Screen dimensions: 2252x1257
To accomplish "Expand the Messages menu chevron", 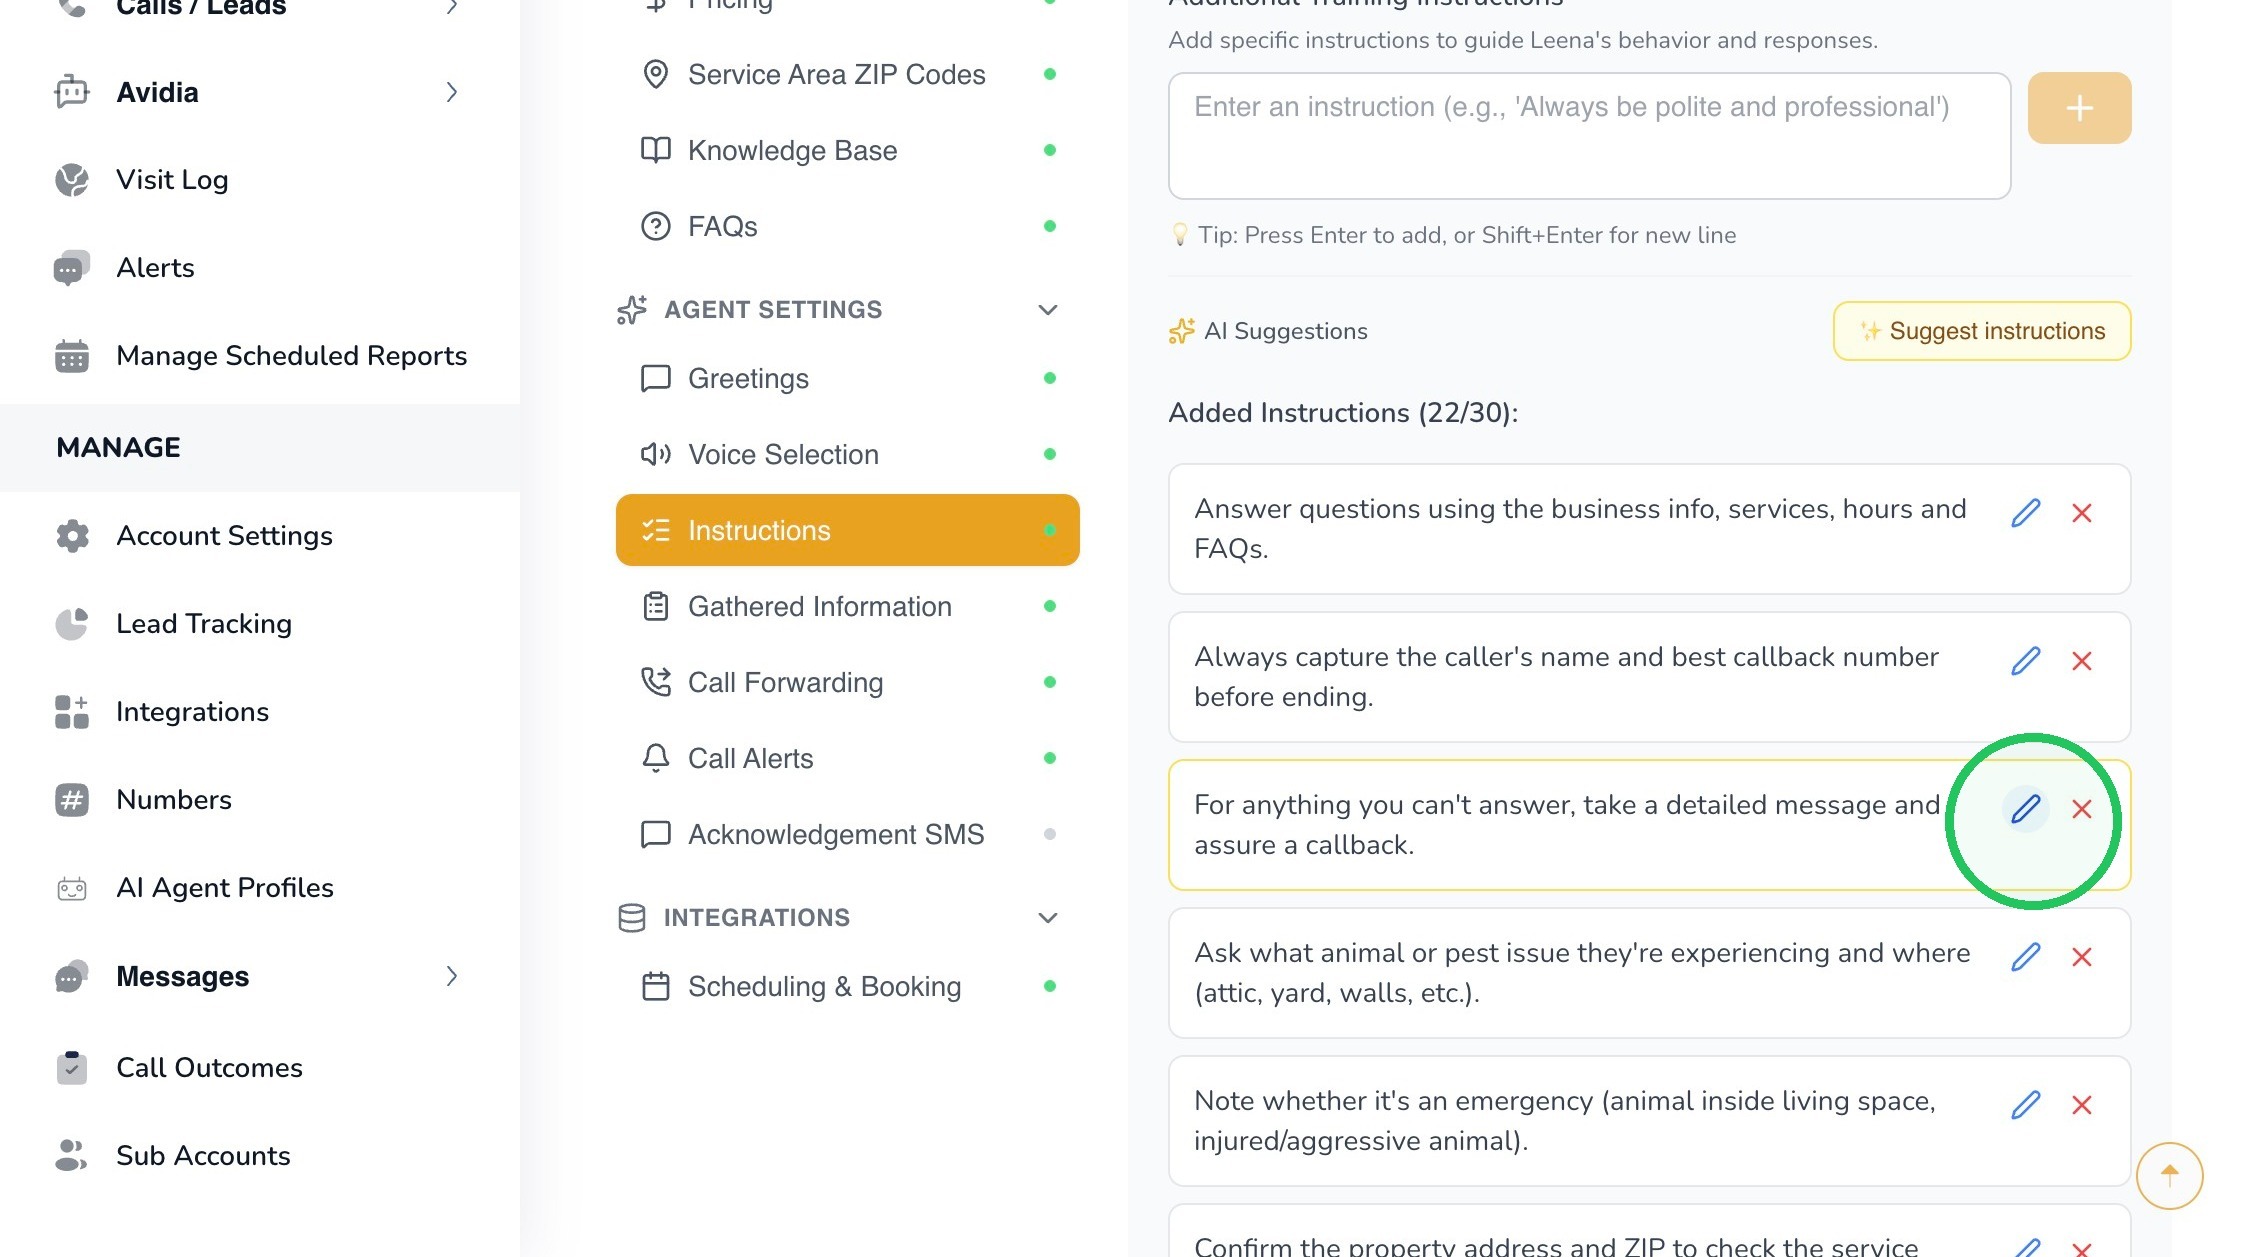I will (452, 976).
